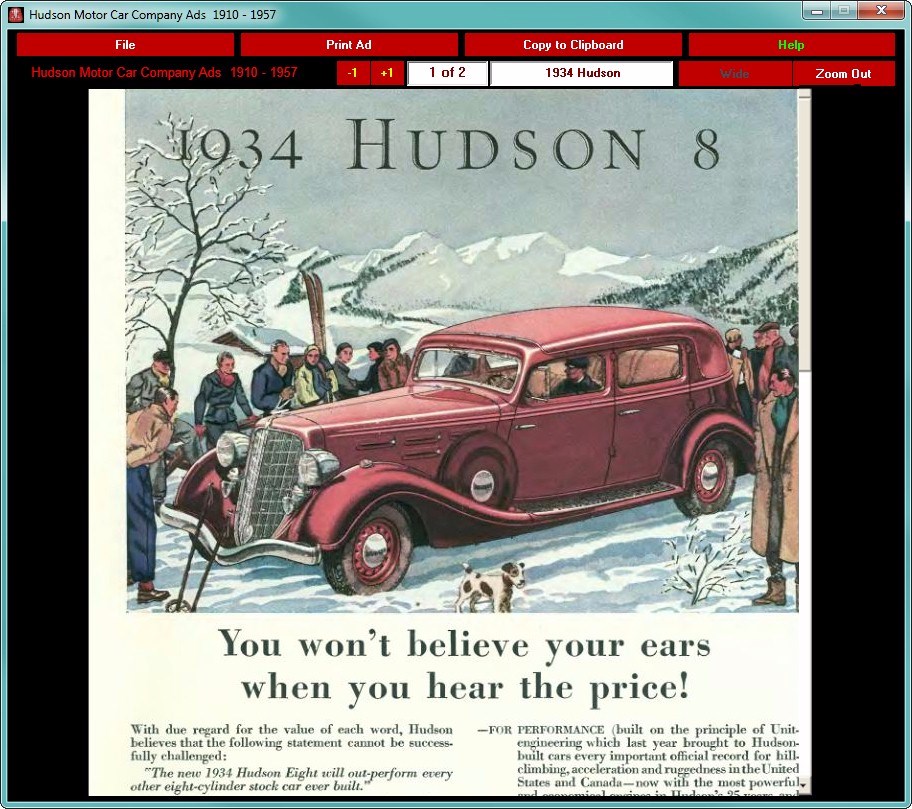Image resolution: width=912 pixels, height=809 pixels.
Task: Open the File menu
Action: pos(125,45)
